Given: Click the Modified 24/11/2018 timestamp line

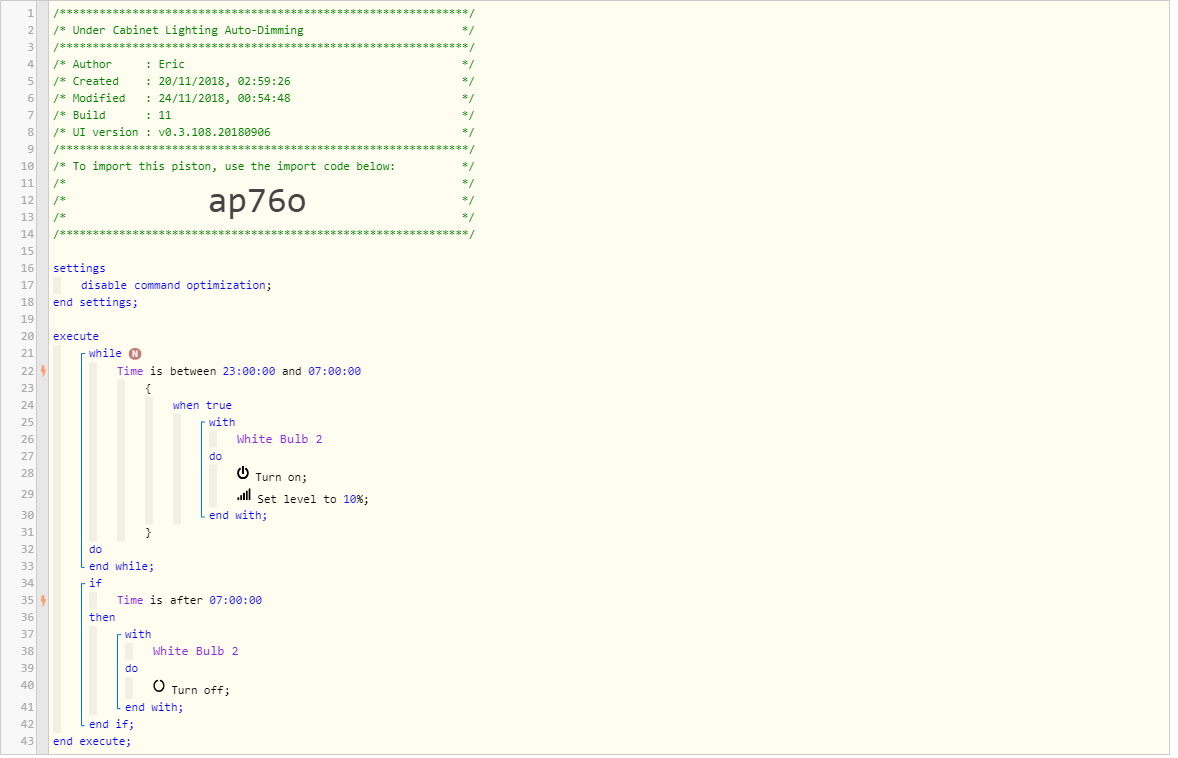Looking at the screenshot, I should point(264,98).
